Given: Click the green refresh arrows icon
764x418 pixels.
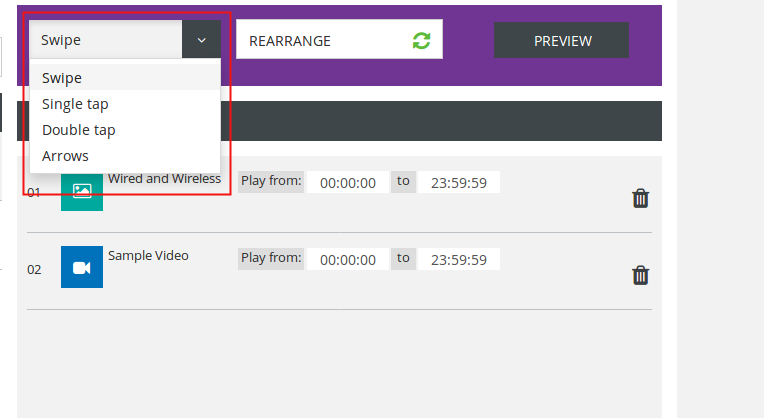Looking at the screenshot, I should [x=421, y=40].
